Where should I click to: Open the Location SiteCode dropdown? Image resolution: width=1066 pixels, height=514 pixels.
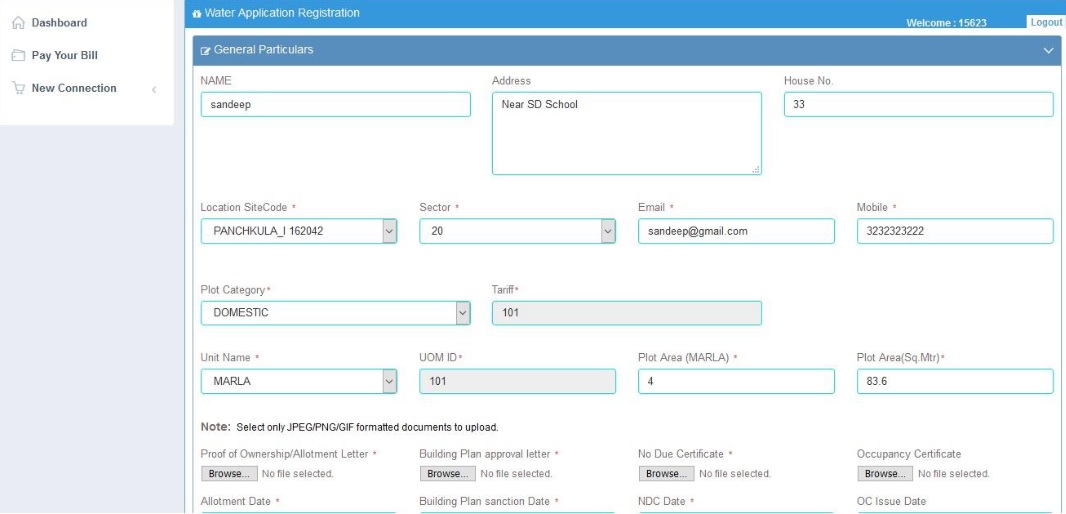click(299, 231)
